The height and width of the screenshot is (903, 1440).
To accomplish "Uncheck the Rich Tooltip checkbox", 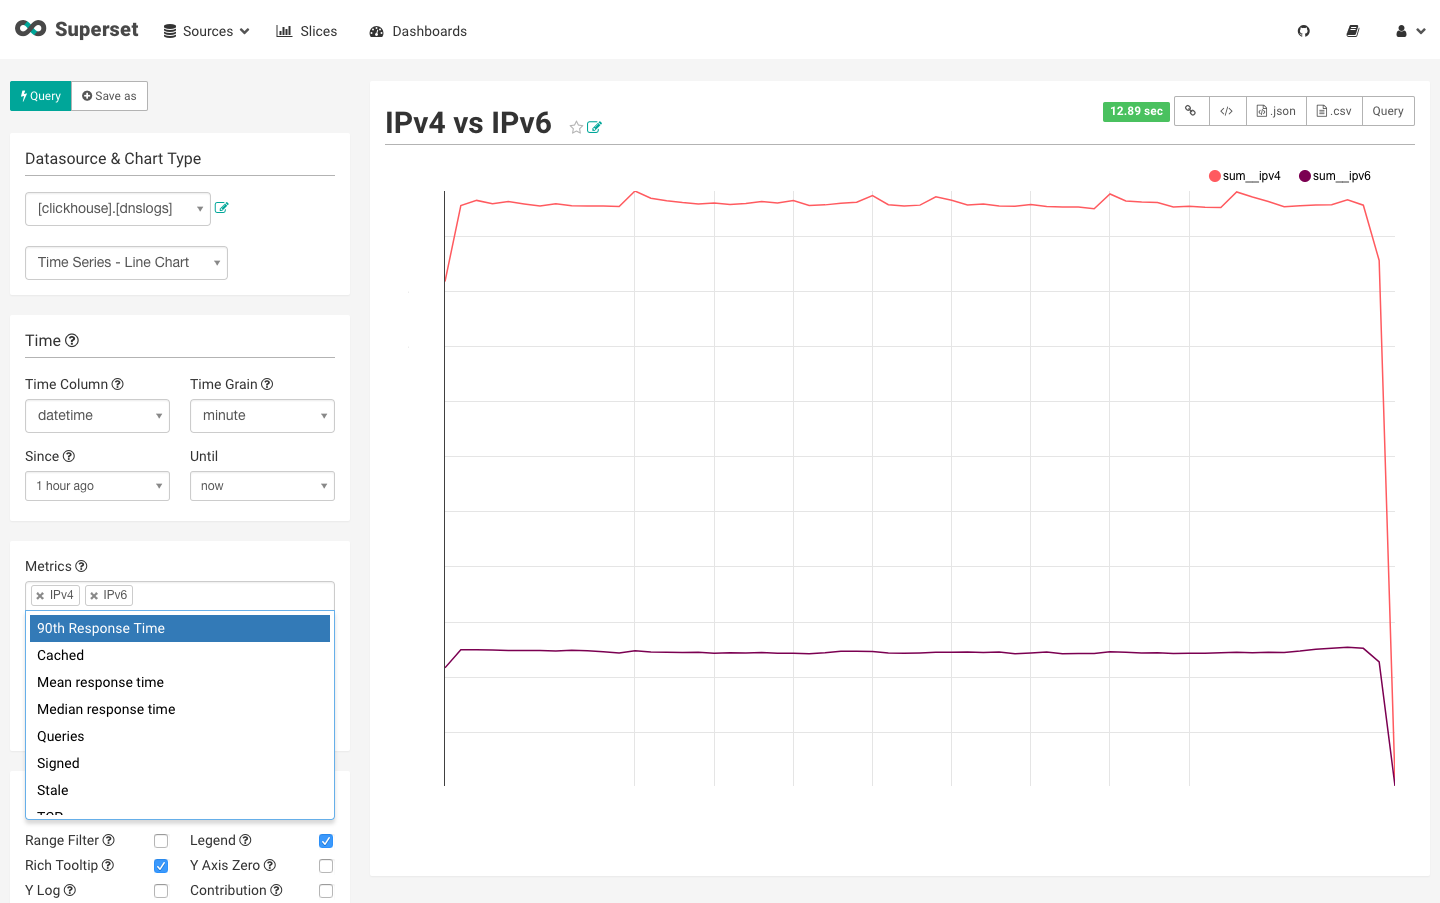I will pyautogui.click(x=161, y=866).
